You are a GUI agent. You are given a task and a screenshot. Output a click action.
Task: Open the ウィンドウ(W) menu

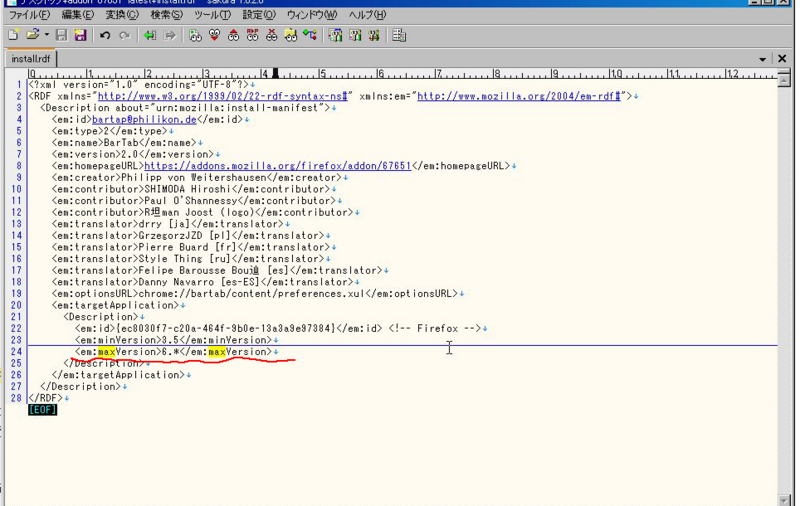point(312,15)
